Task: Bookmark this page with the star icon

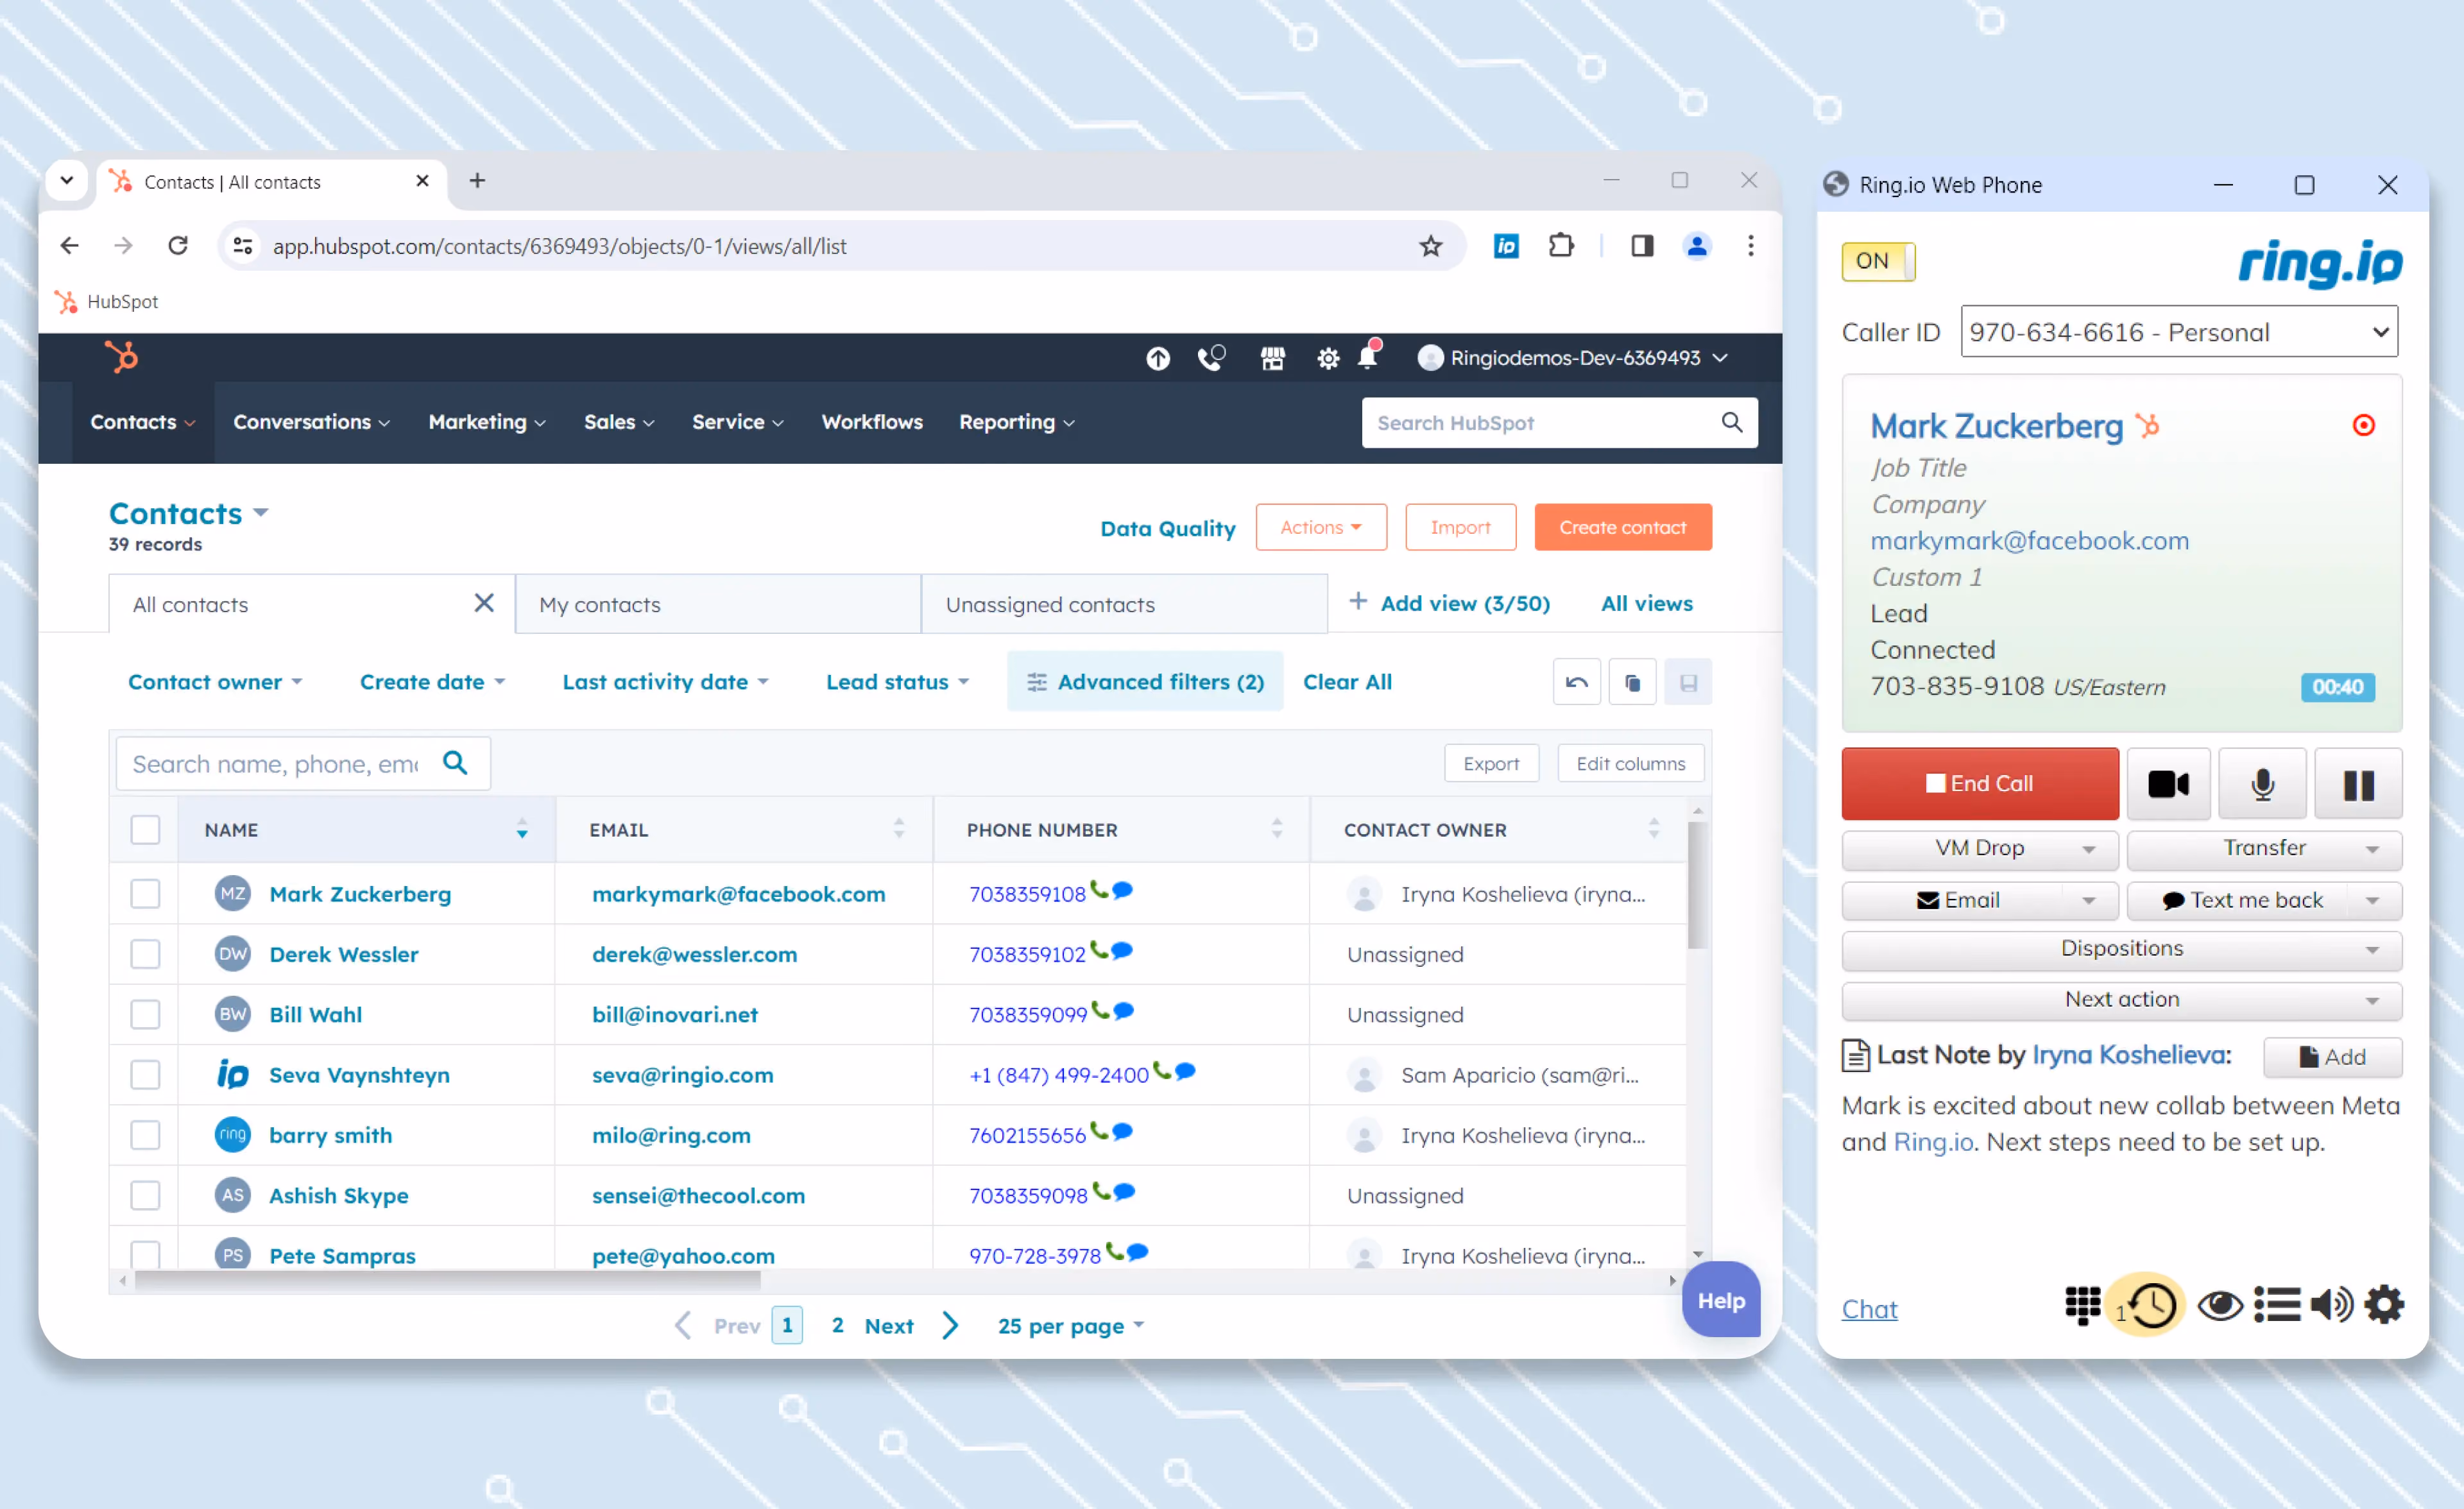Action: click(1430, 246)
